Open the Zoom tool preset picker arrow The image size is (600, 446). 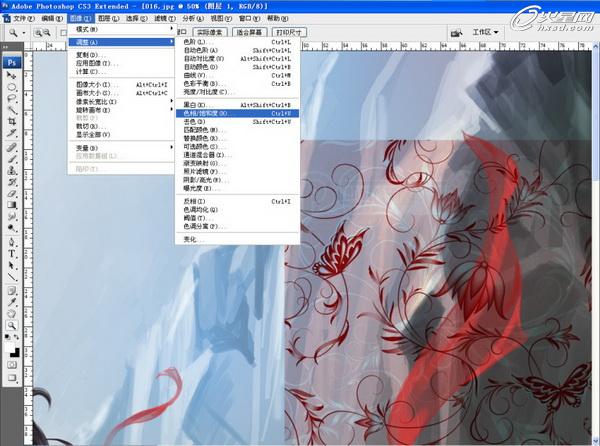click(x=24, y=33)
